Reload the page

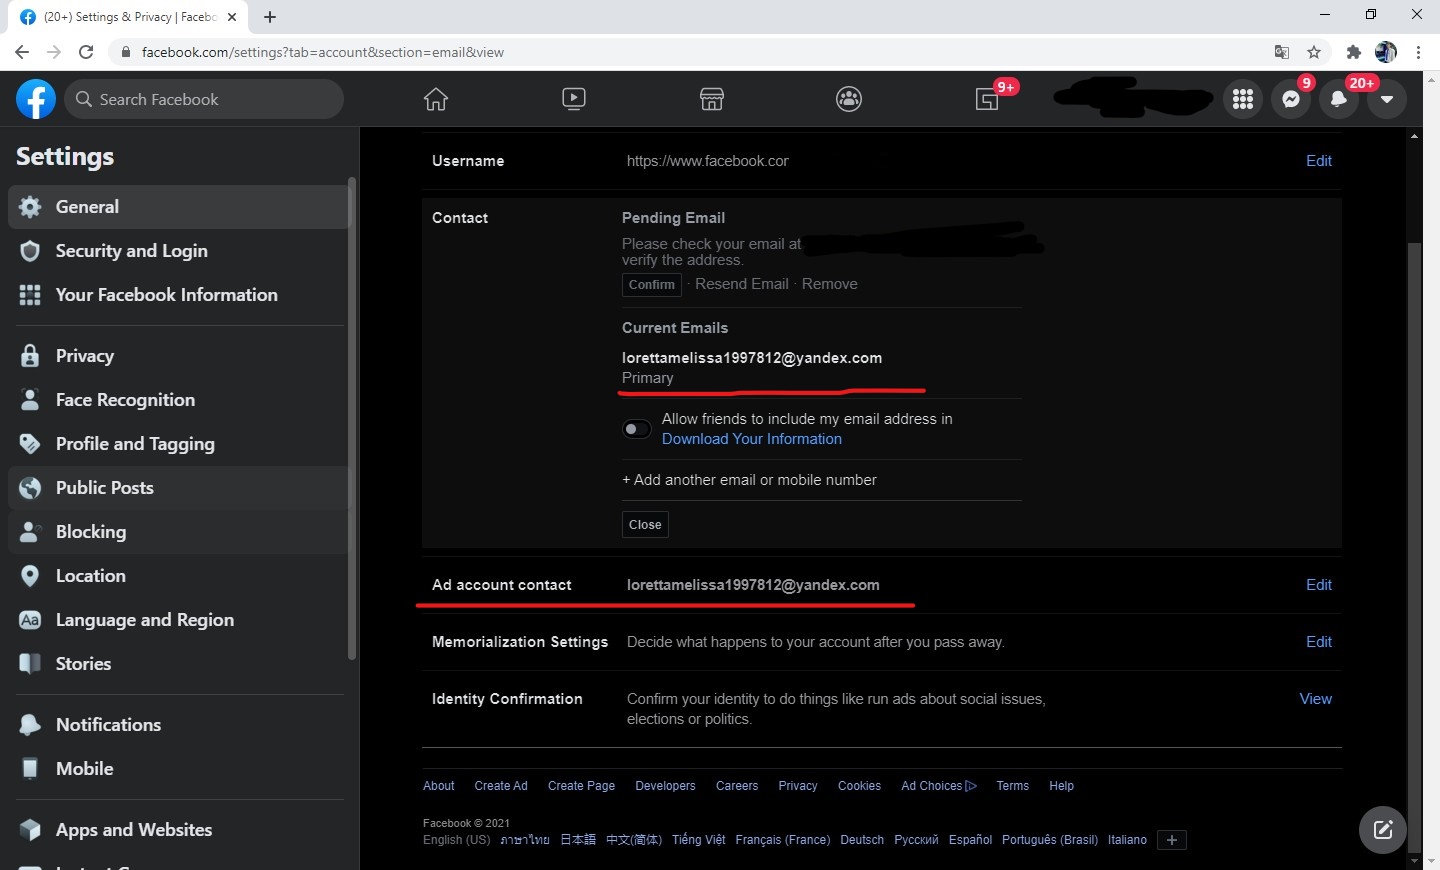(86, 52)
